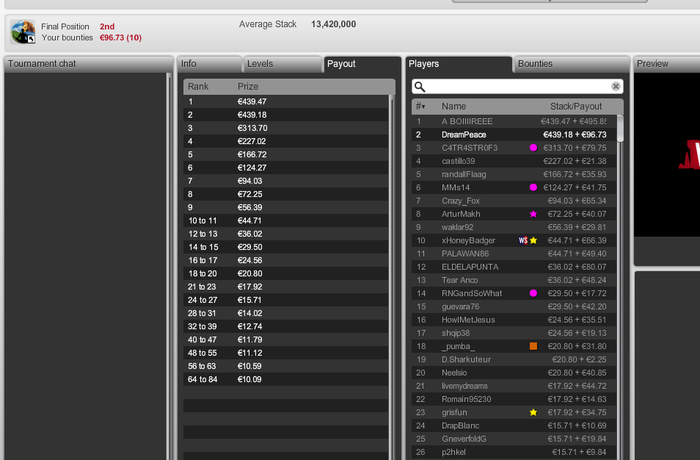Open the Preview panel tab
This screenshot has height=460, width=700.
click(667, 64)
